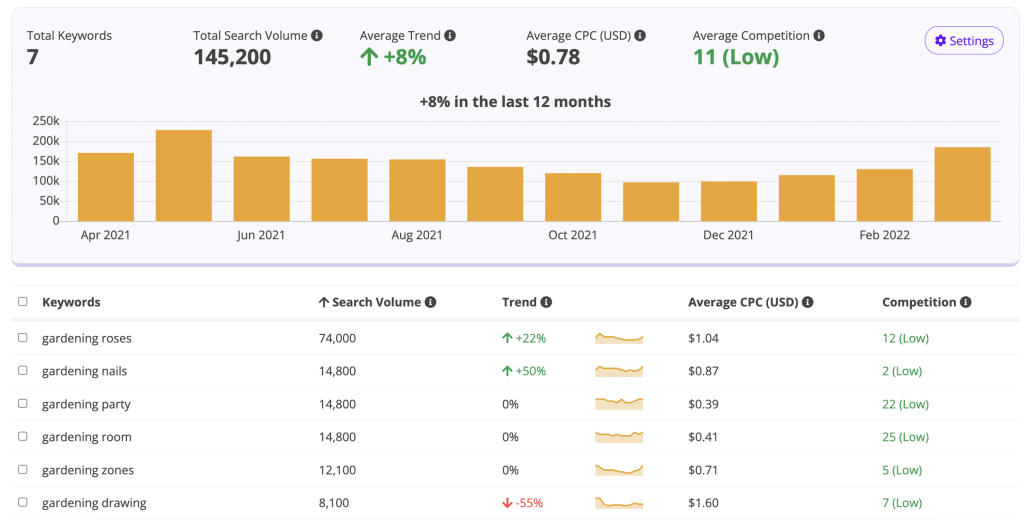Select the gardening nails checkbox
Image resolution: width=1024 pixels, height=520 pixels.
pos(23,371)
